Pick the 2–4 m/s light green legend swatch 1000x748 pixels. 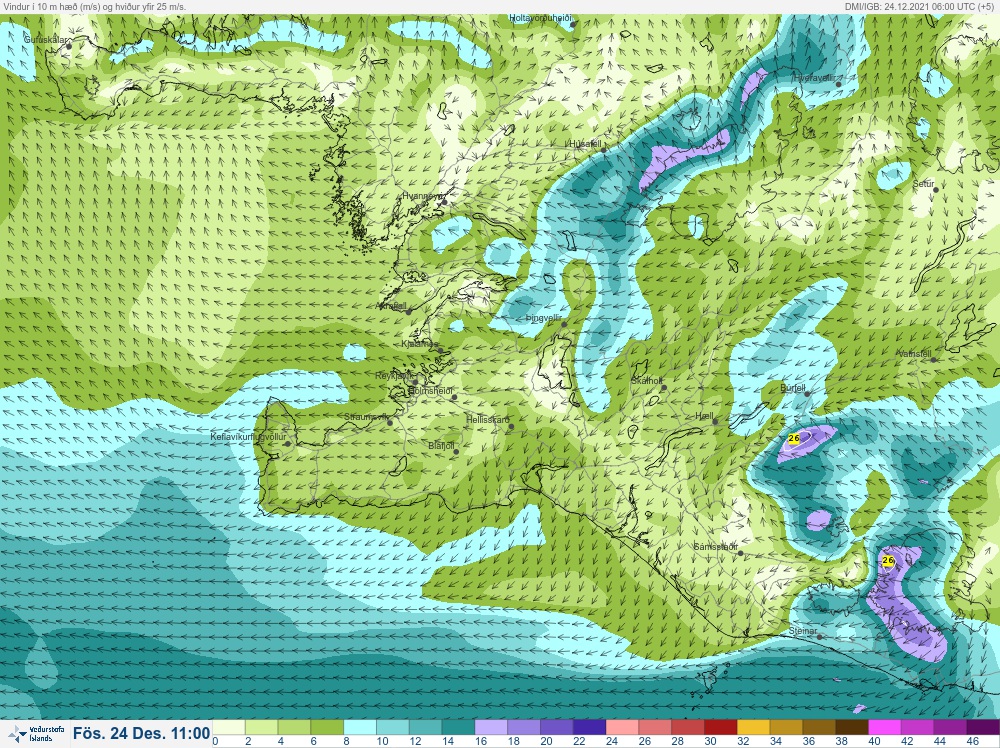261,728
